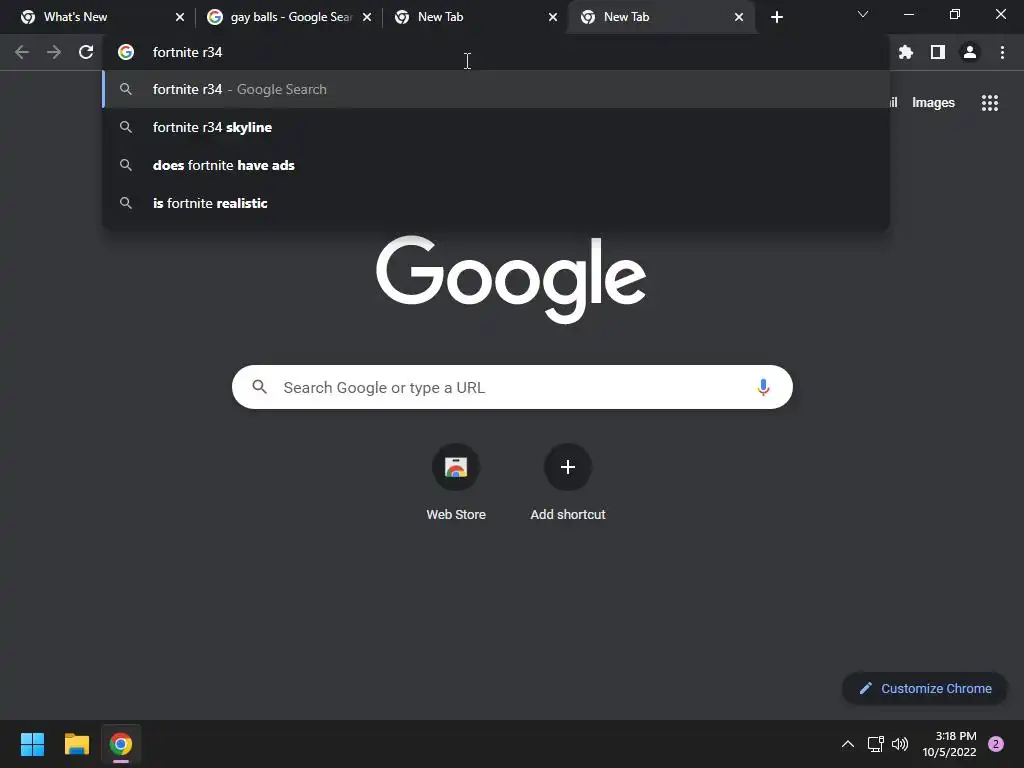Choose does fortnite have ads suggestion
Image resolution: width=1024 pixels, height=768 pixels.
pos(496,165)
